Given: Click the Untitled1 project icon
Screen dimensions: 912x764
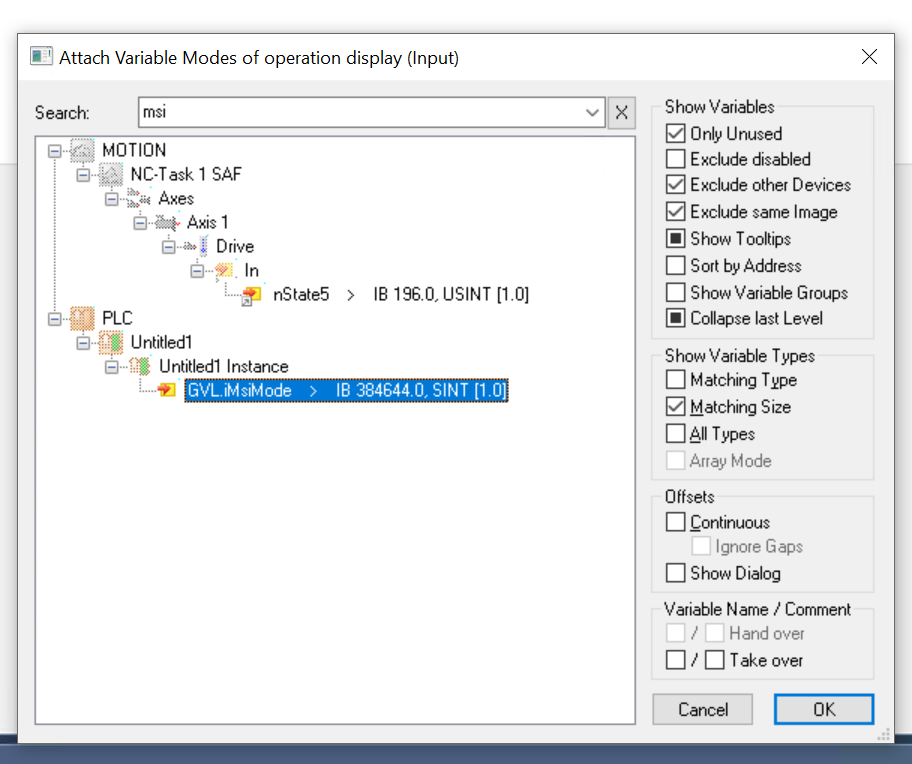Looking at the screenshot, I should [x=111, y=342].
